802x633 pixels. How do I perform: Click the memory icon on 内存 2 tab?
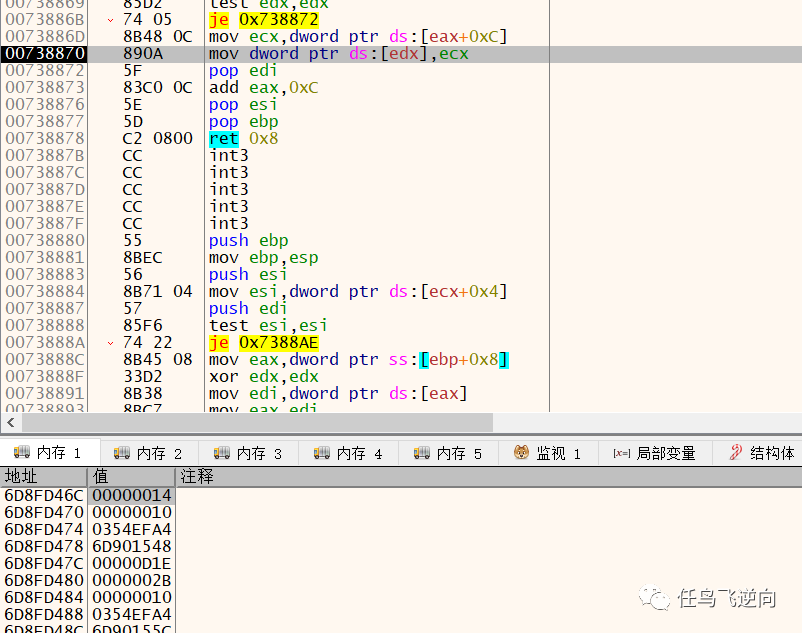pos(122,453)
